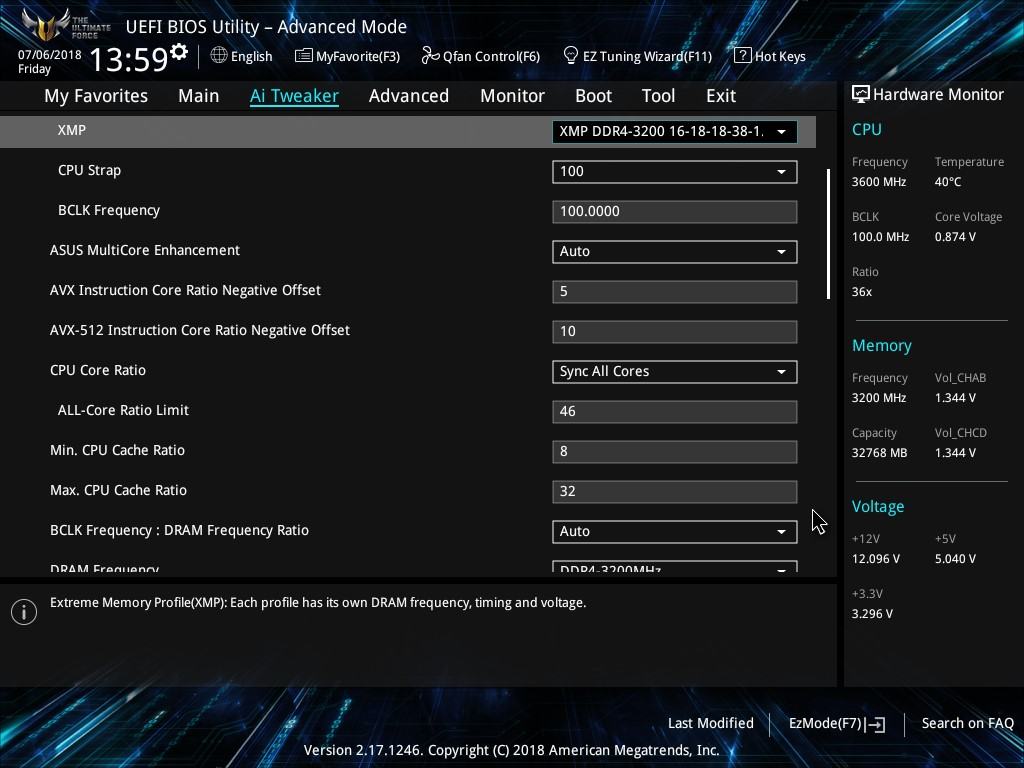Screen dimensions: 1024x768
Task: Click the +3.3V reading 3.296 V
Action: pos(872,613)
